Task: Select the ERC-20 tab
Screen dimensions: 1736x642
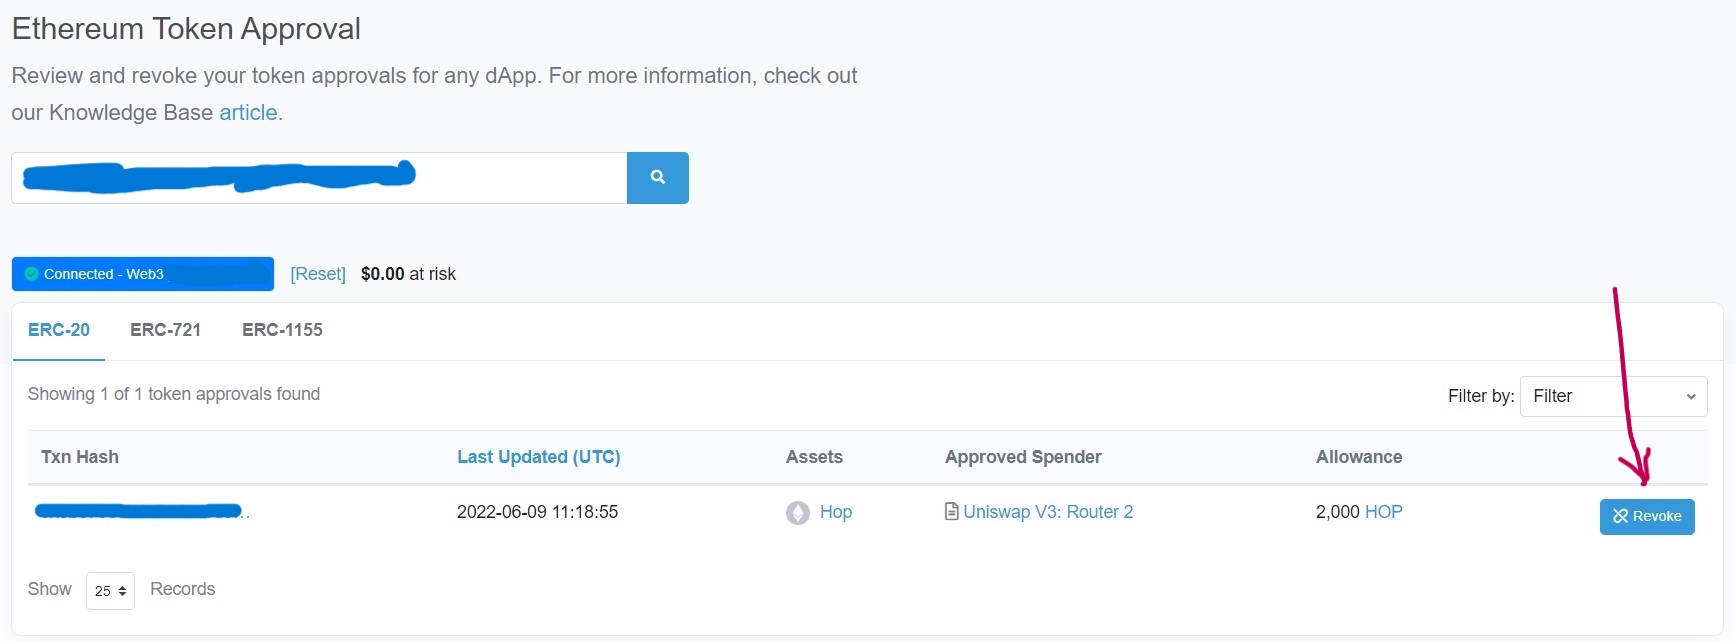Action: (x=59, y=330)
